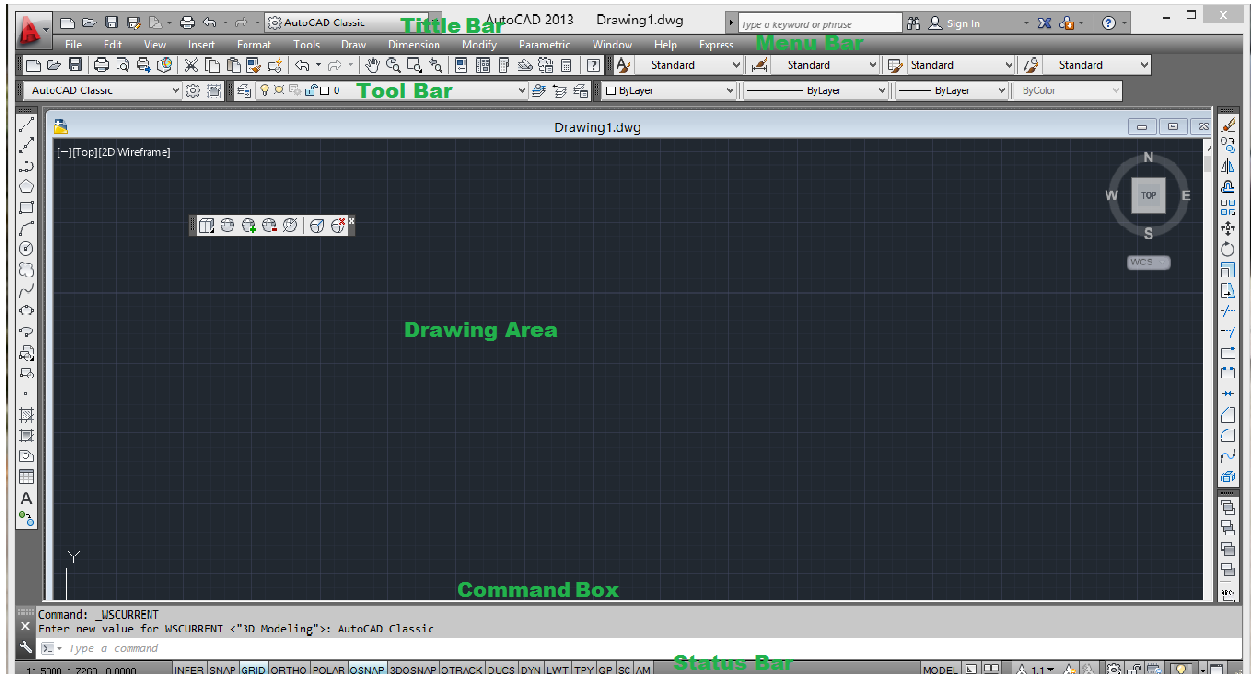Screen dimensions: 1260x684
Task: Click the [Top] viewport view label
Action: 86,153
